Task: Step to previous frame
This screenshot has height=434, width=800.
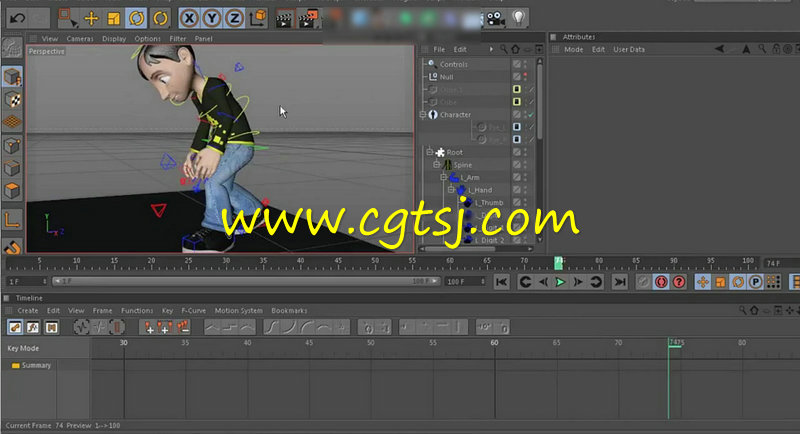Action: (x=543, y=282)
